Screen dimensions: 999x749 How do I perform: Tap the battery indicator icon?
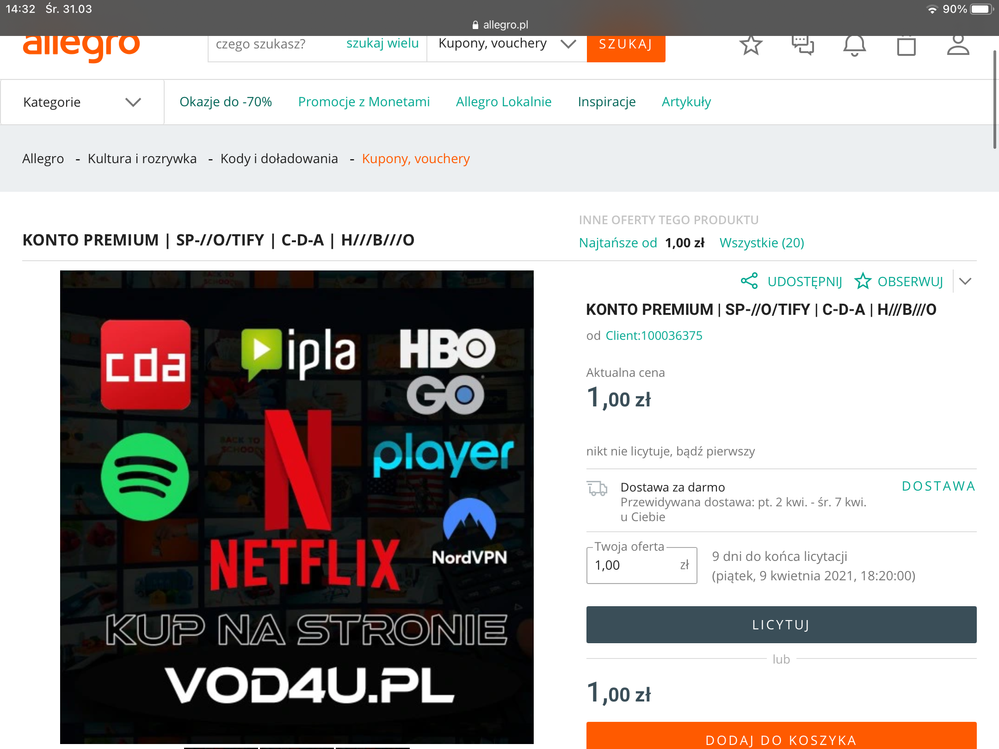pyautogui.click(x=982, y=9)
